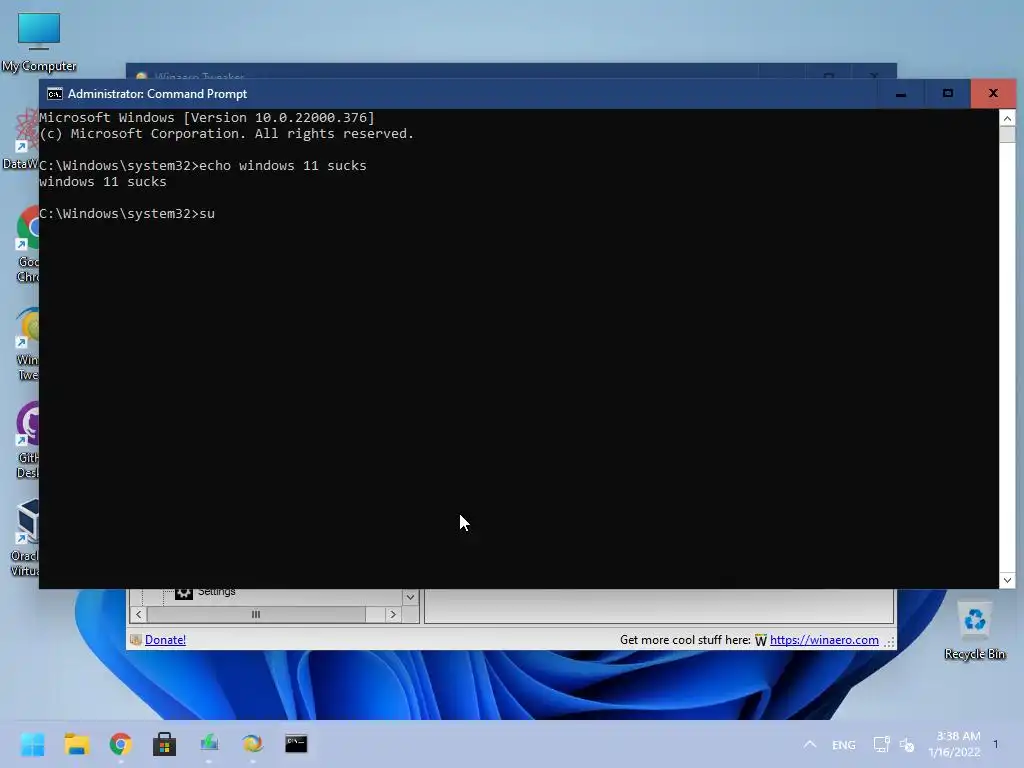Minimize the Command Prompt window
Image resolution: width=1024 pixels, height=768 pixels.
point(901,94)
